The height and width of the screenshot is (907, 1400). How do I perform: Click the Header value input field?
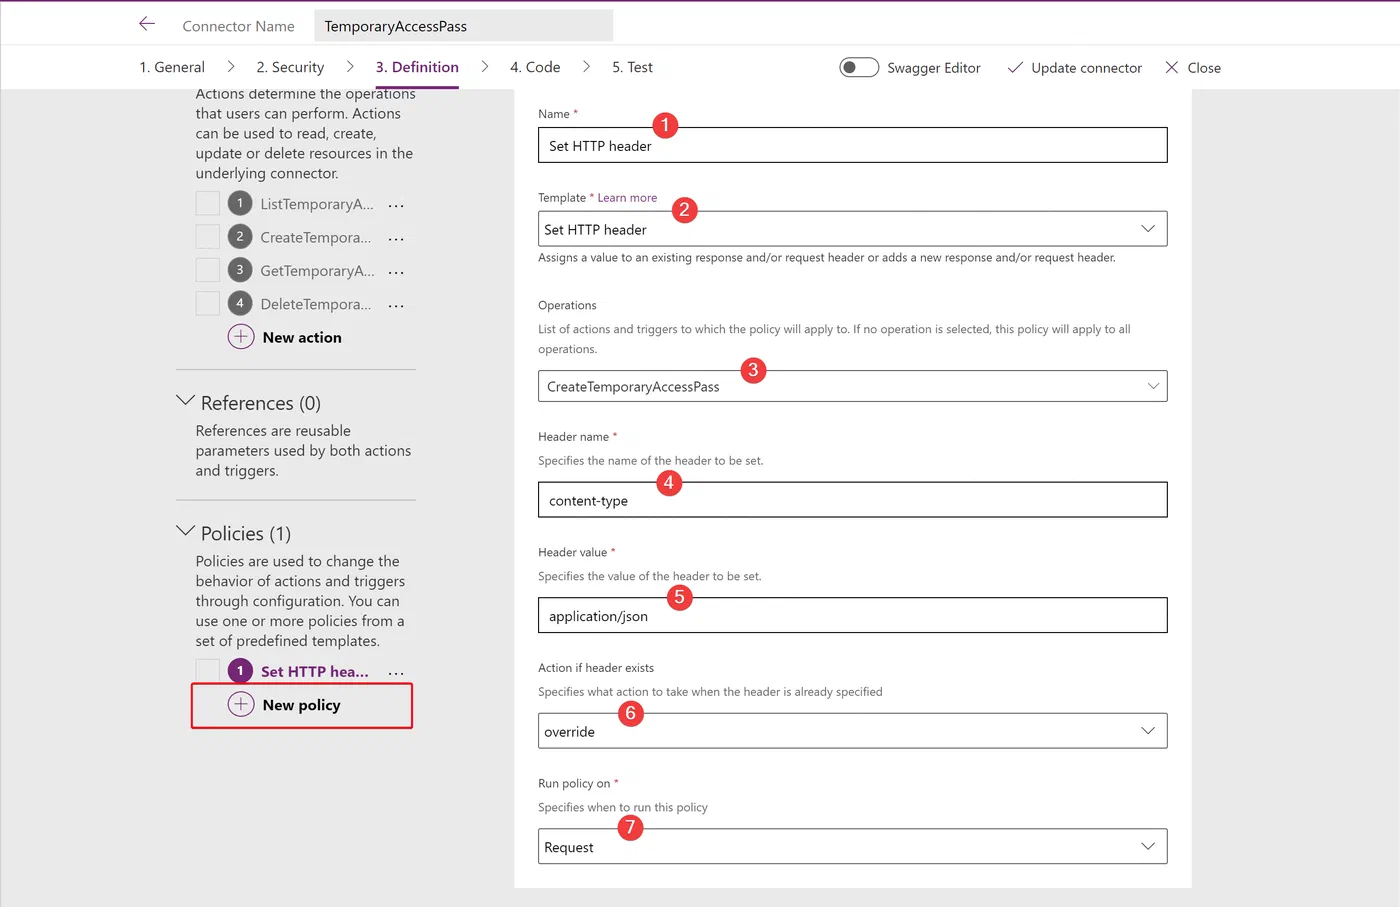tap(852, 615)
